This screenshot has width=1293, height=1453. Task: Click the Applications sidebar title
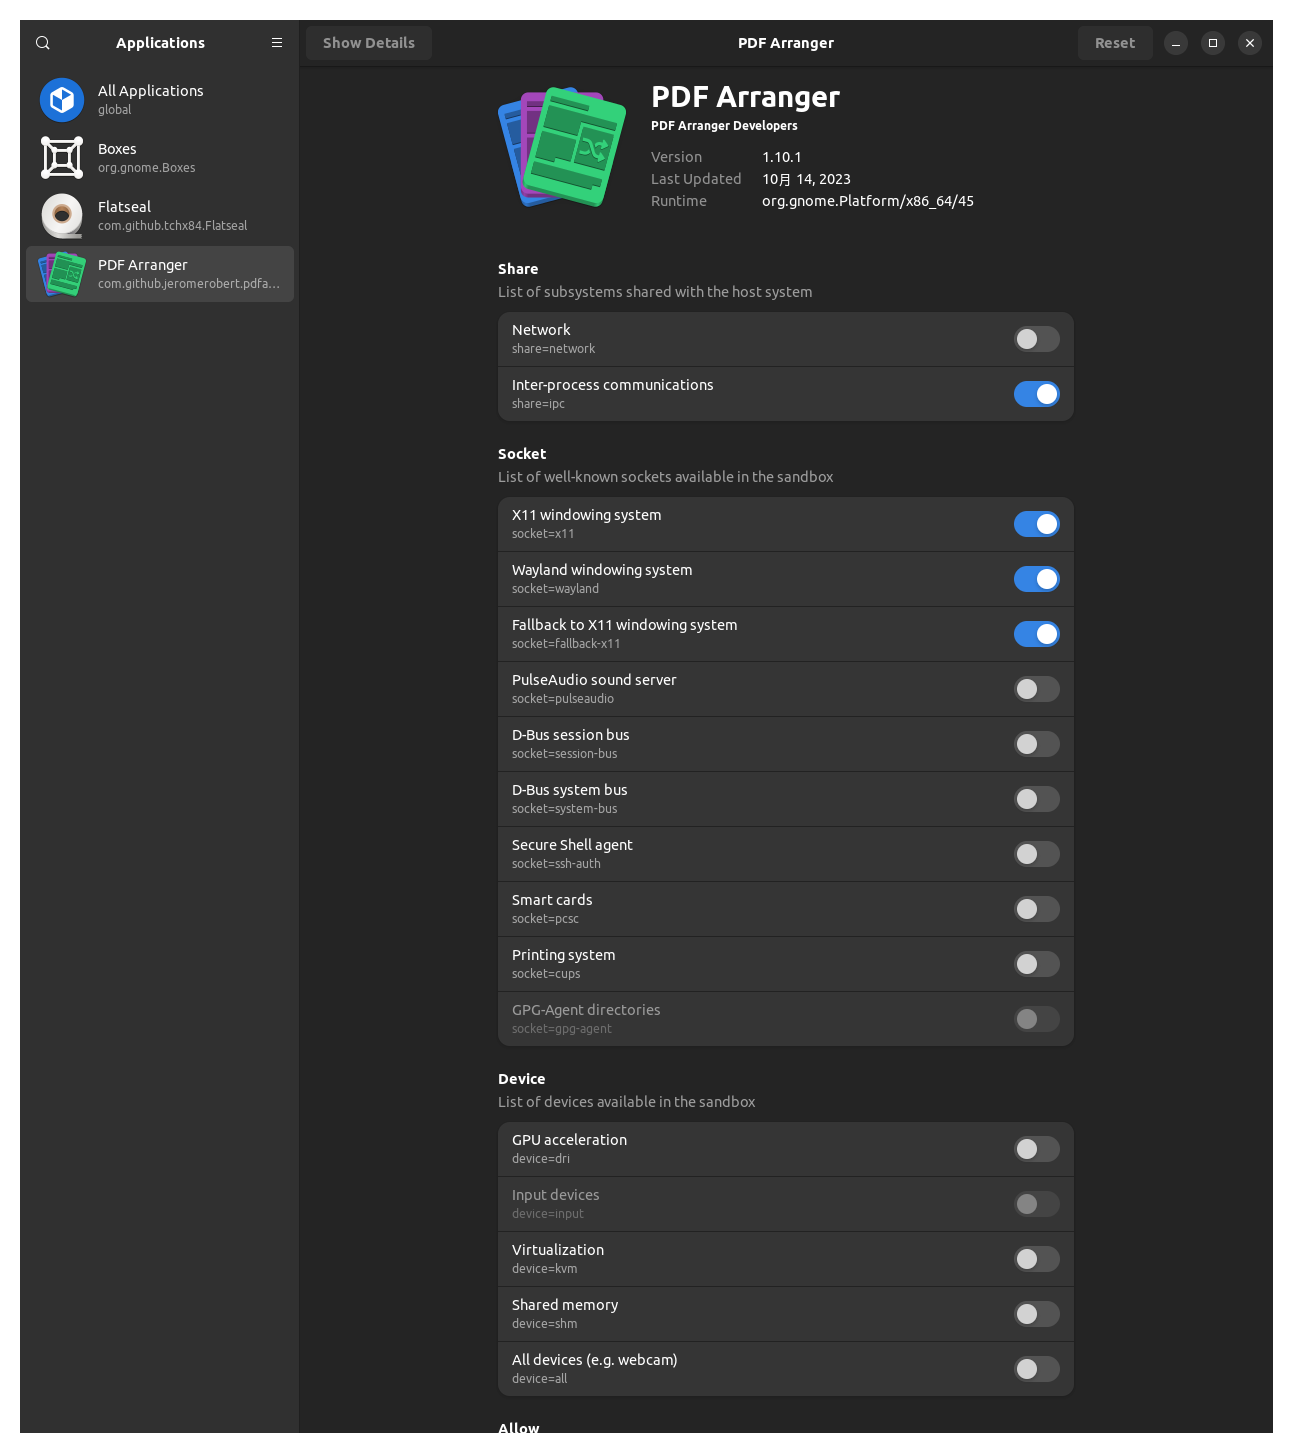[160, 43]
